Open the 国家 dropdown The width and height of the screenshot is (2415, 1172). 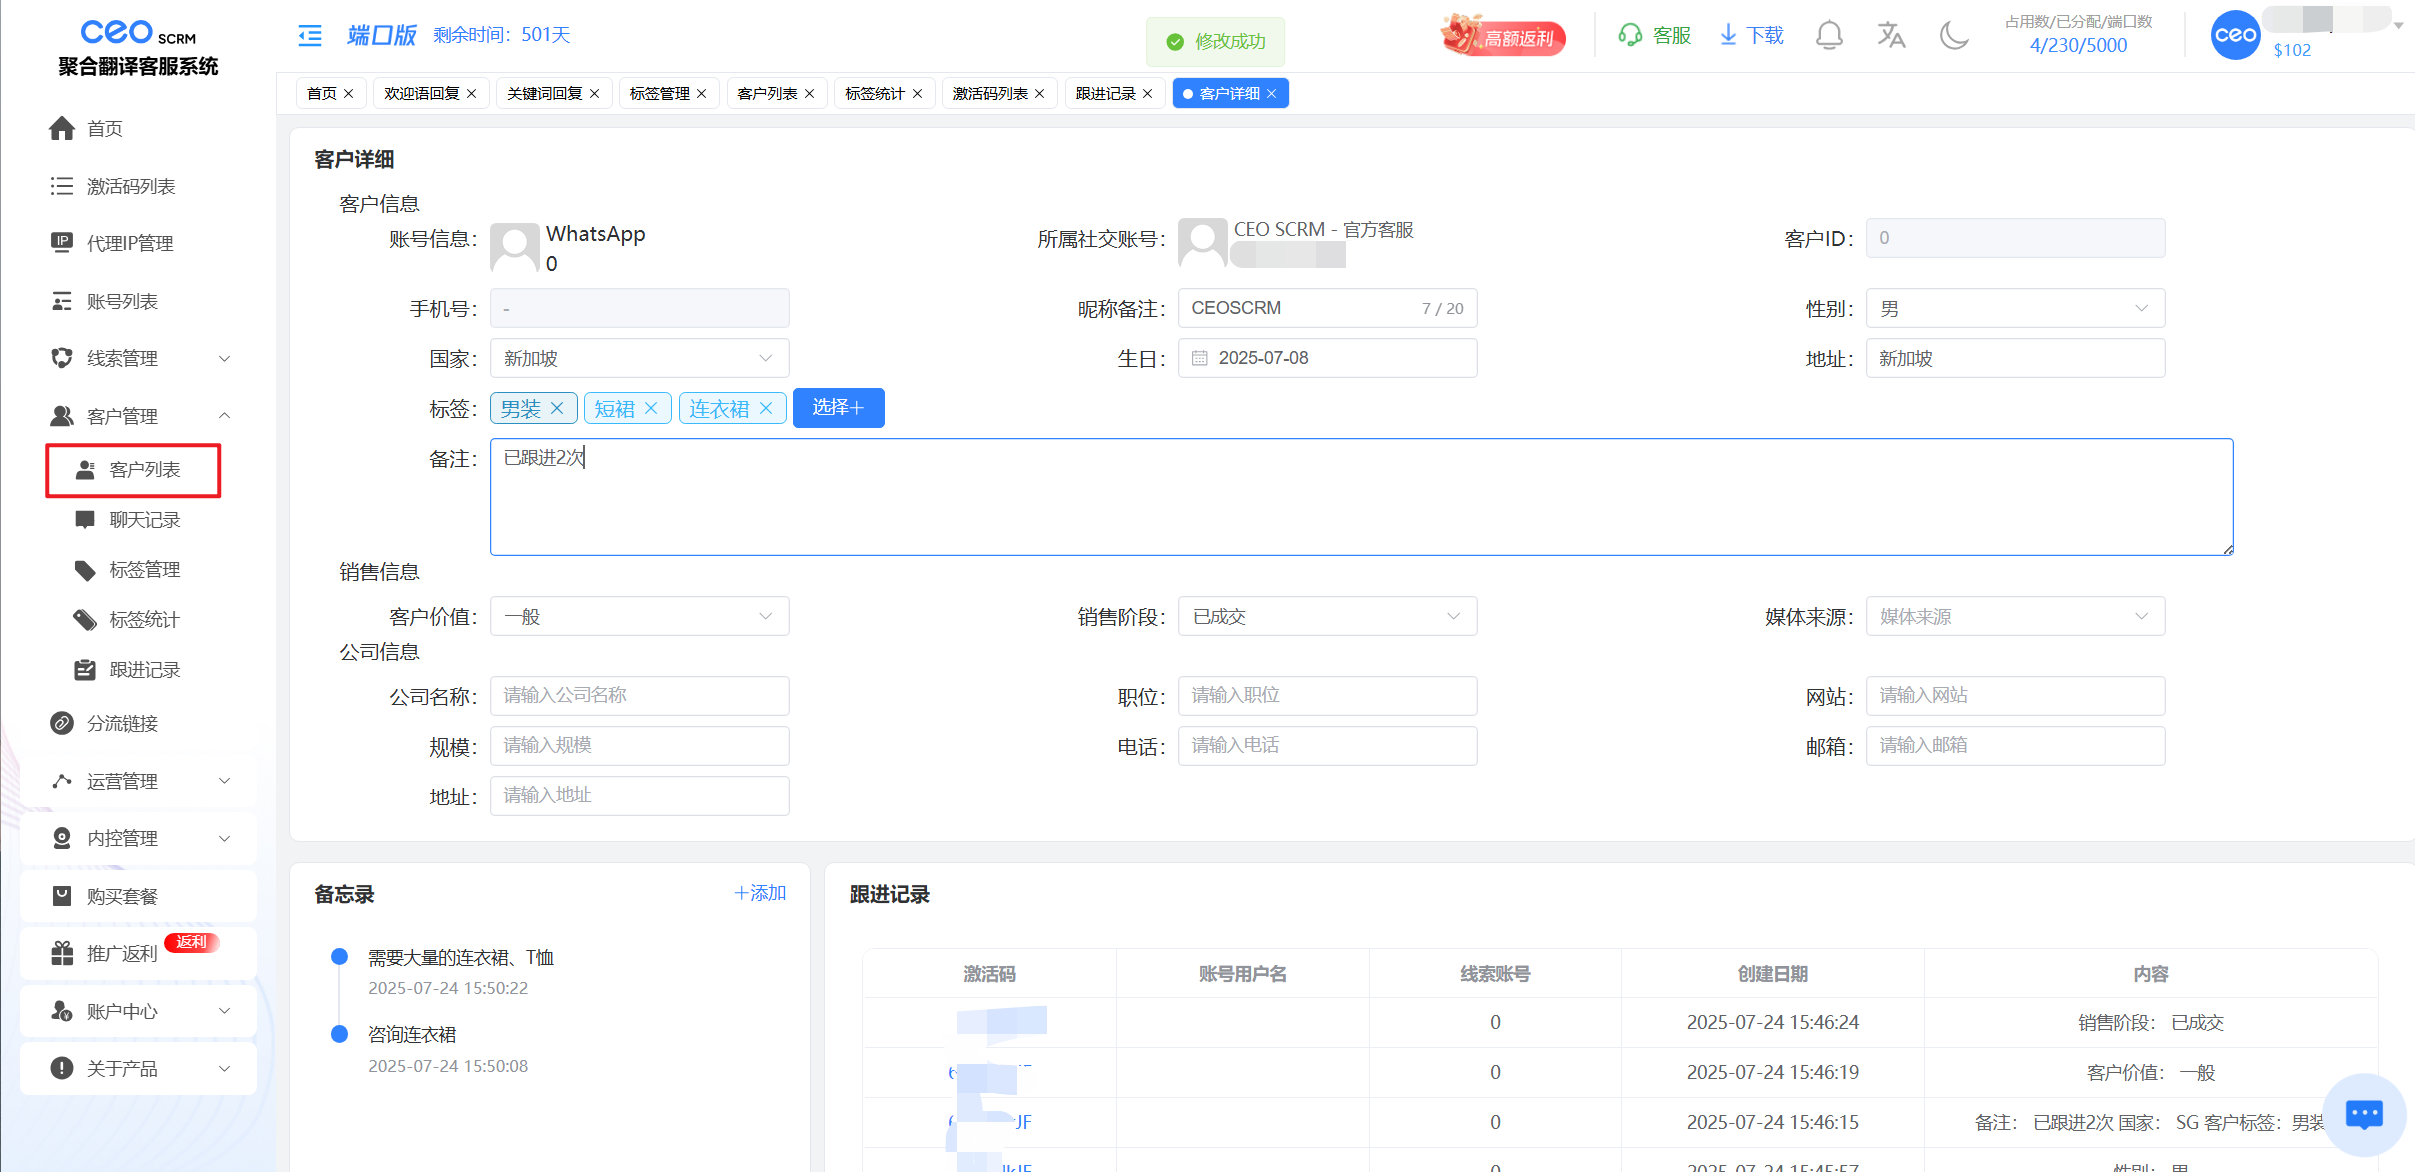click(639, 358)
